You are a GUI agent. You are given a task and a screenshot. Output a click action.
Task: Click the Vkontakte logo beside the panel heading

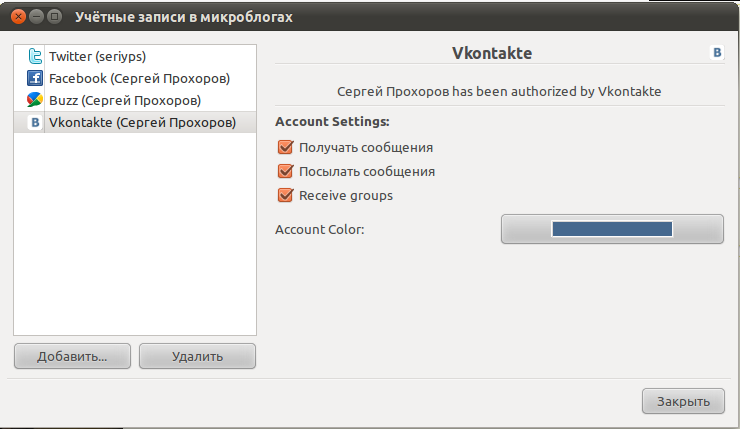[x=717, y=52]
